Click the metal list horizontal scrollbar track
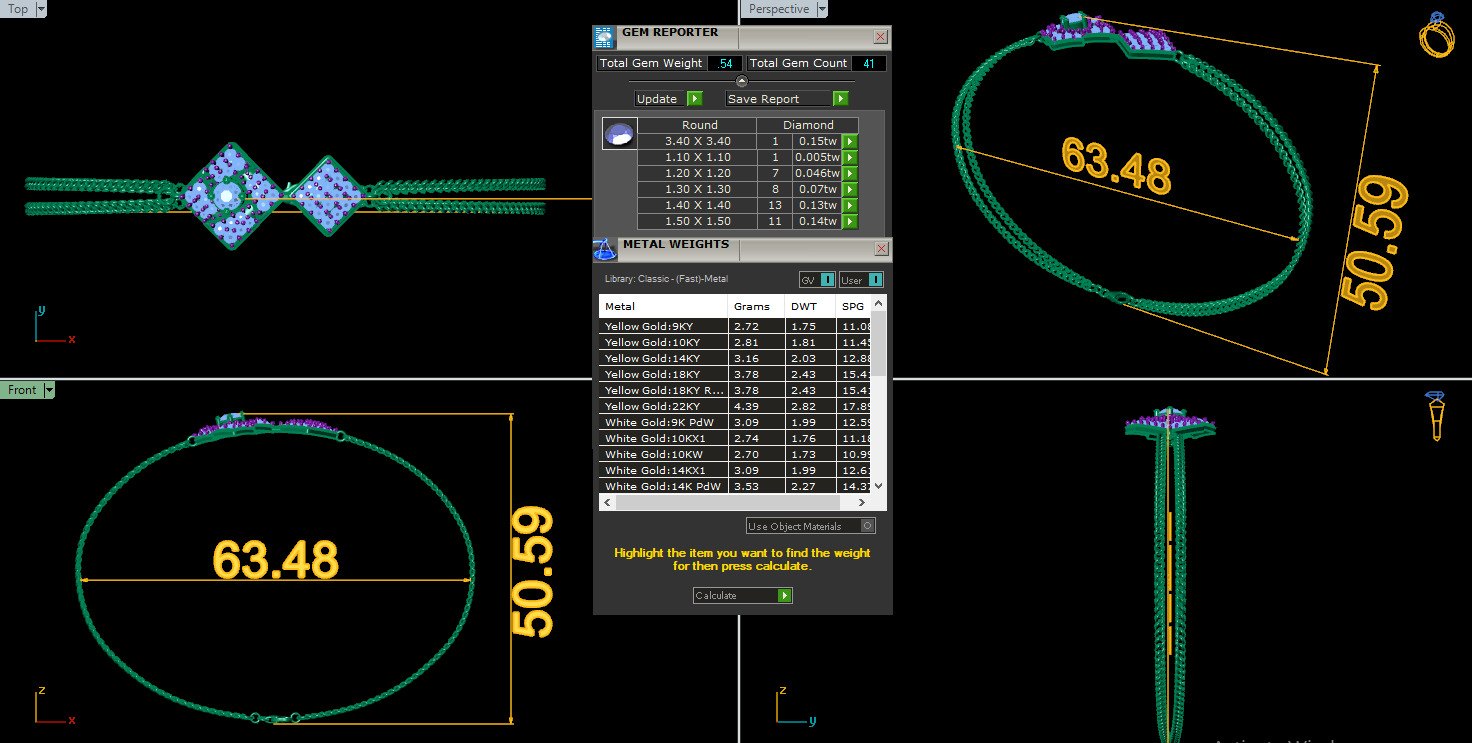The image size is (1472, 743). pos(735,502)
